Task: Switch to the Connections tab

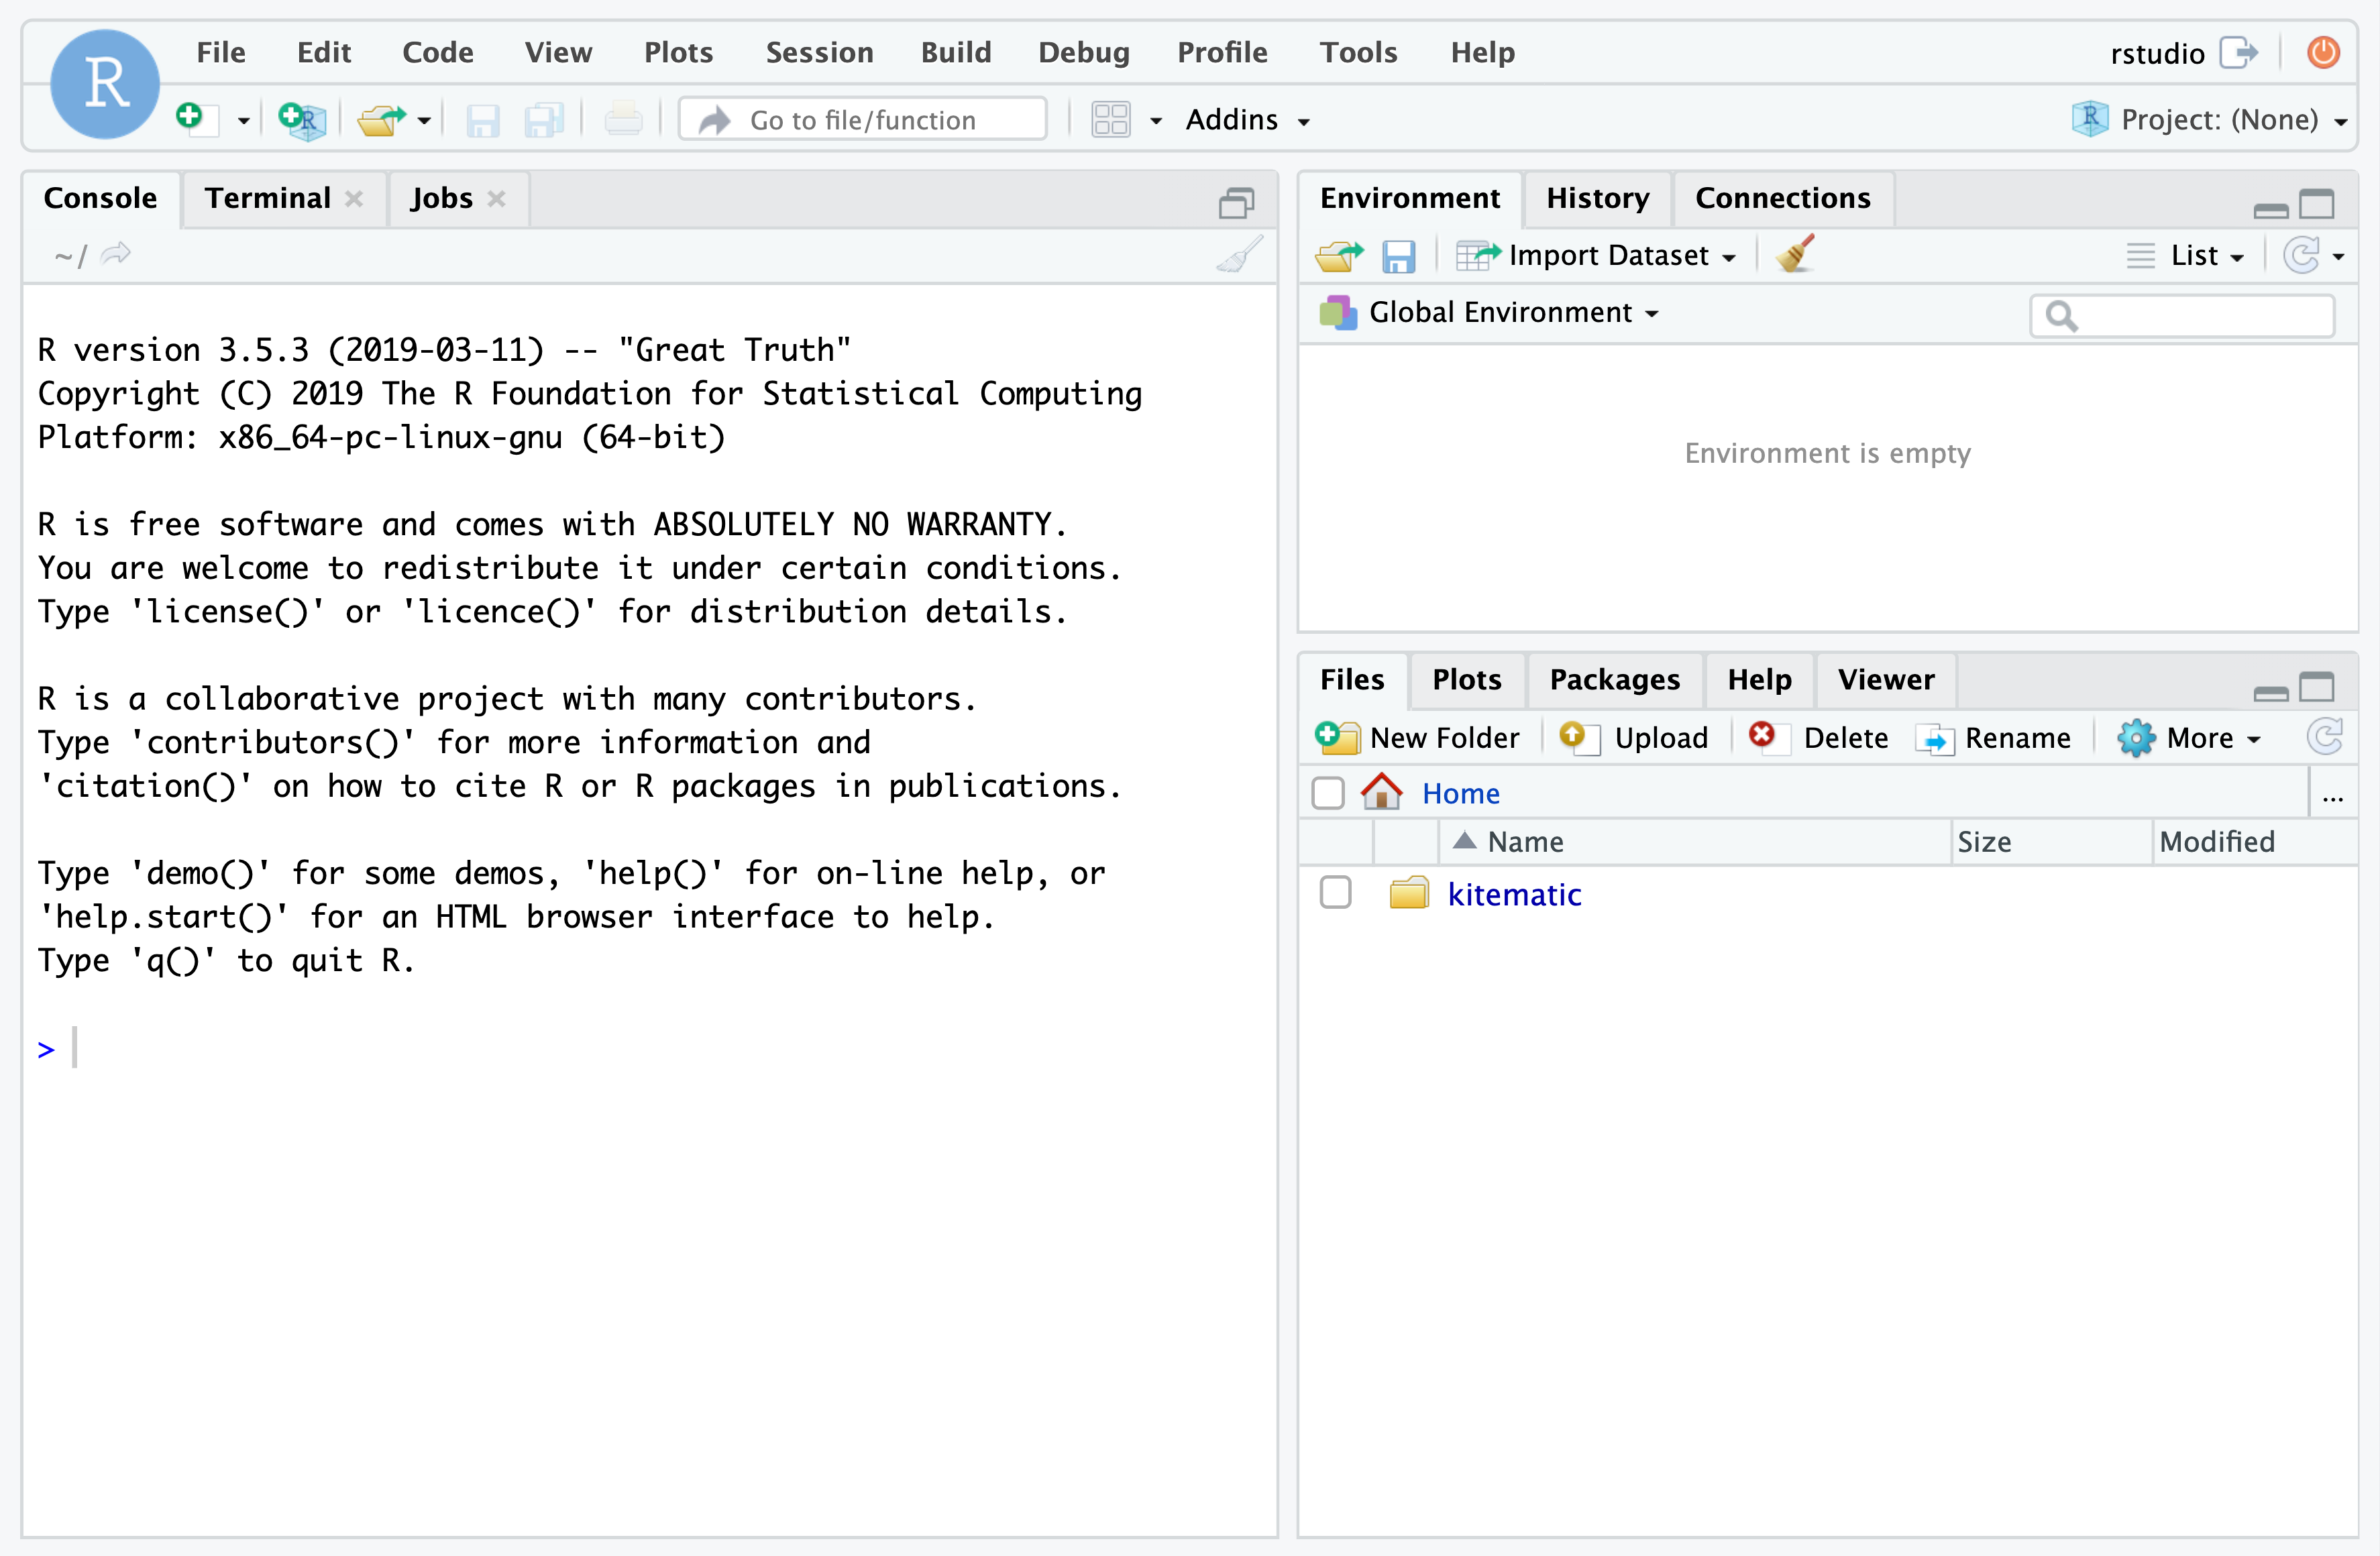Action: (x=1782, y=198)
